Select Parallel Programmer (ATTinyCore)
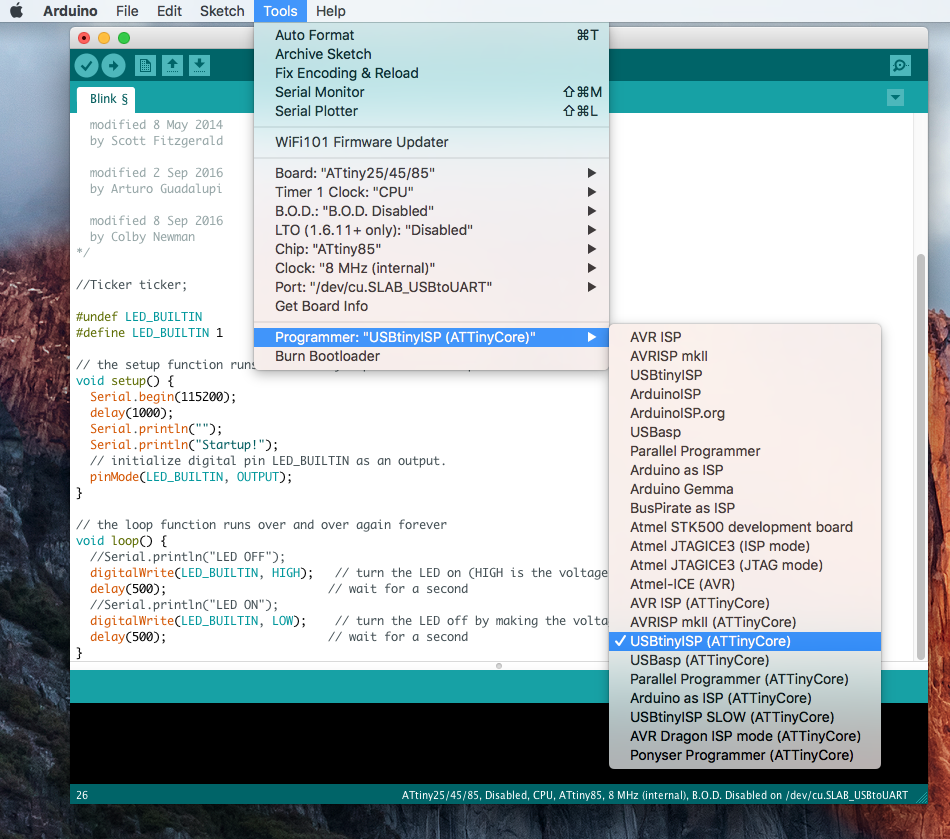 tap(745, 679)
